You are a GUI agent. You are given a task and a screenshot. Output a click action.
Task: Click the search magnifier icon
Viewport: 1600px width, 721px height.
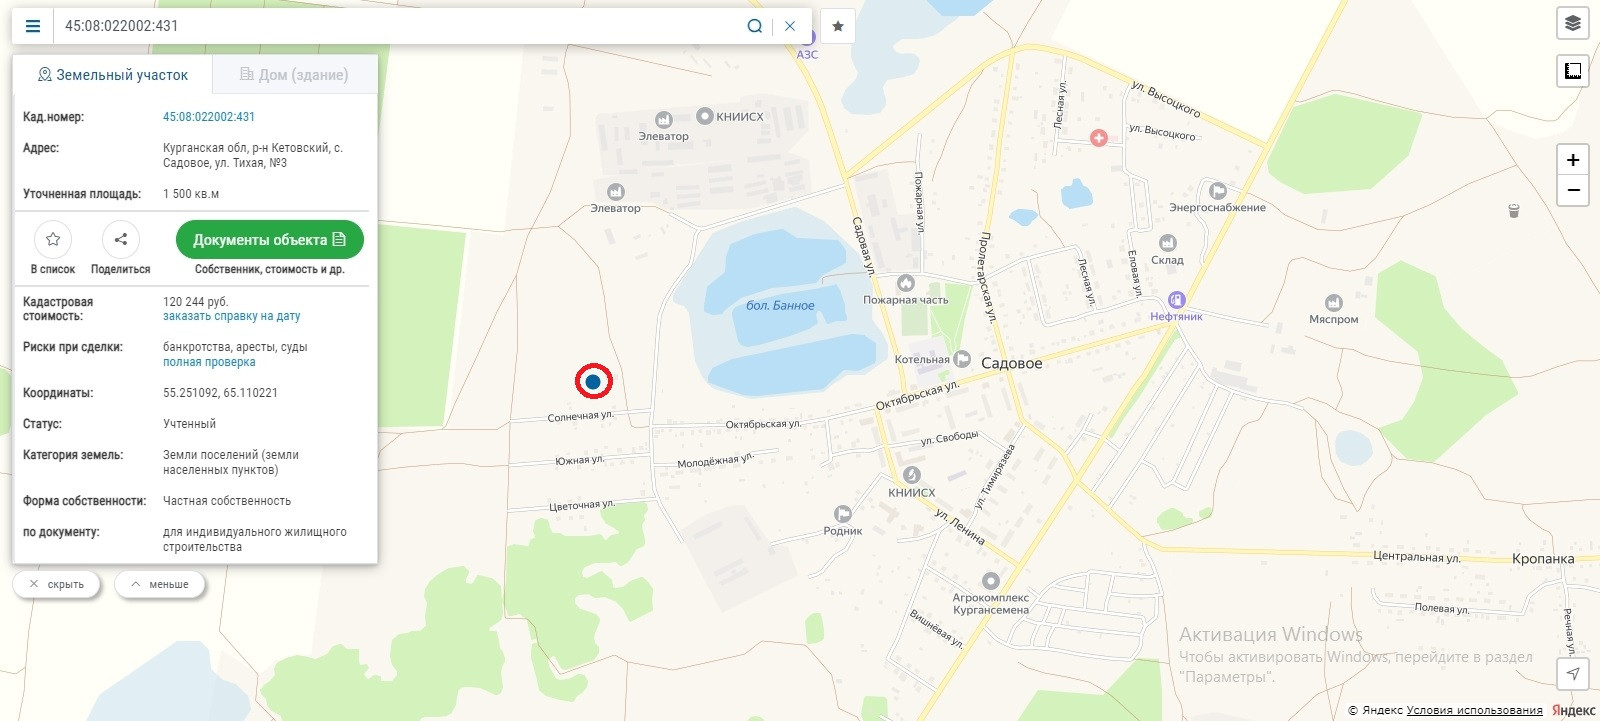pos(755,26)
